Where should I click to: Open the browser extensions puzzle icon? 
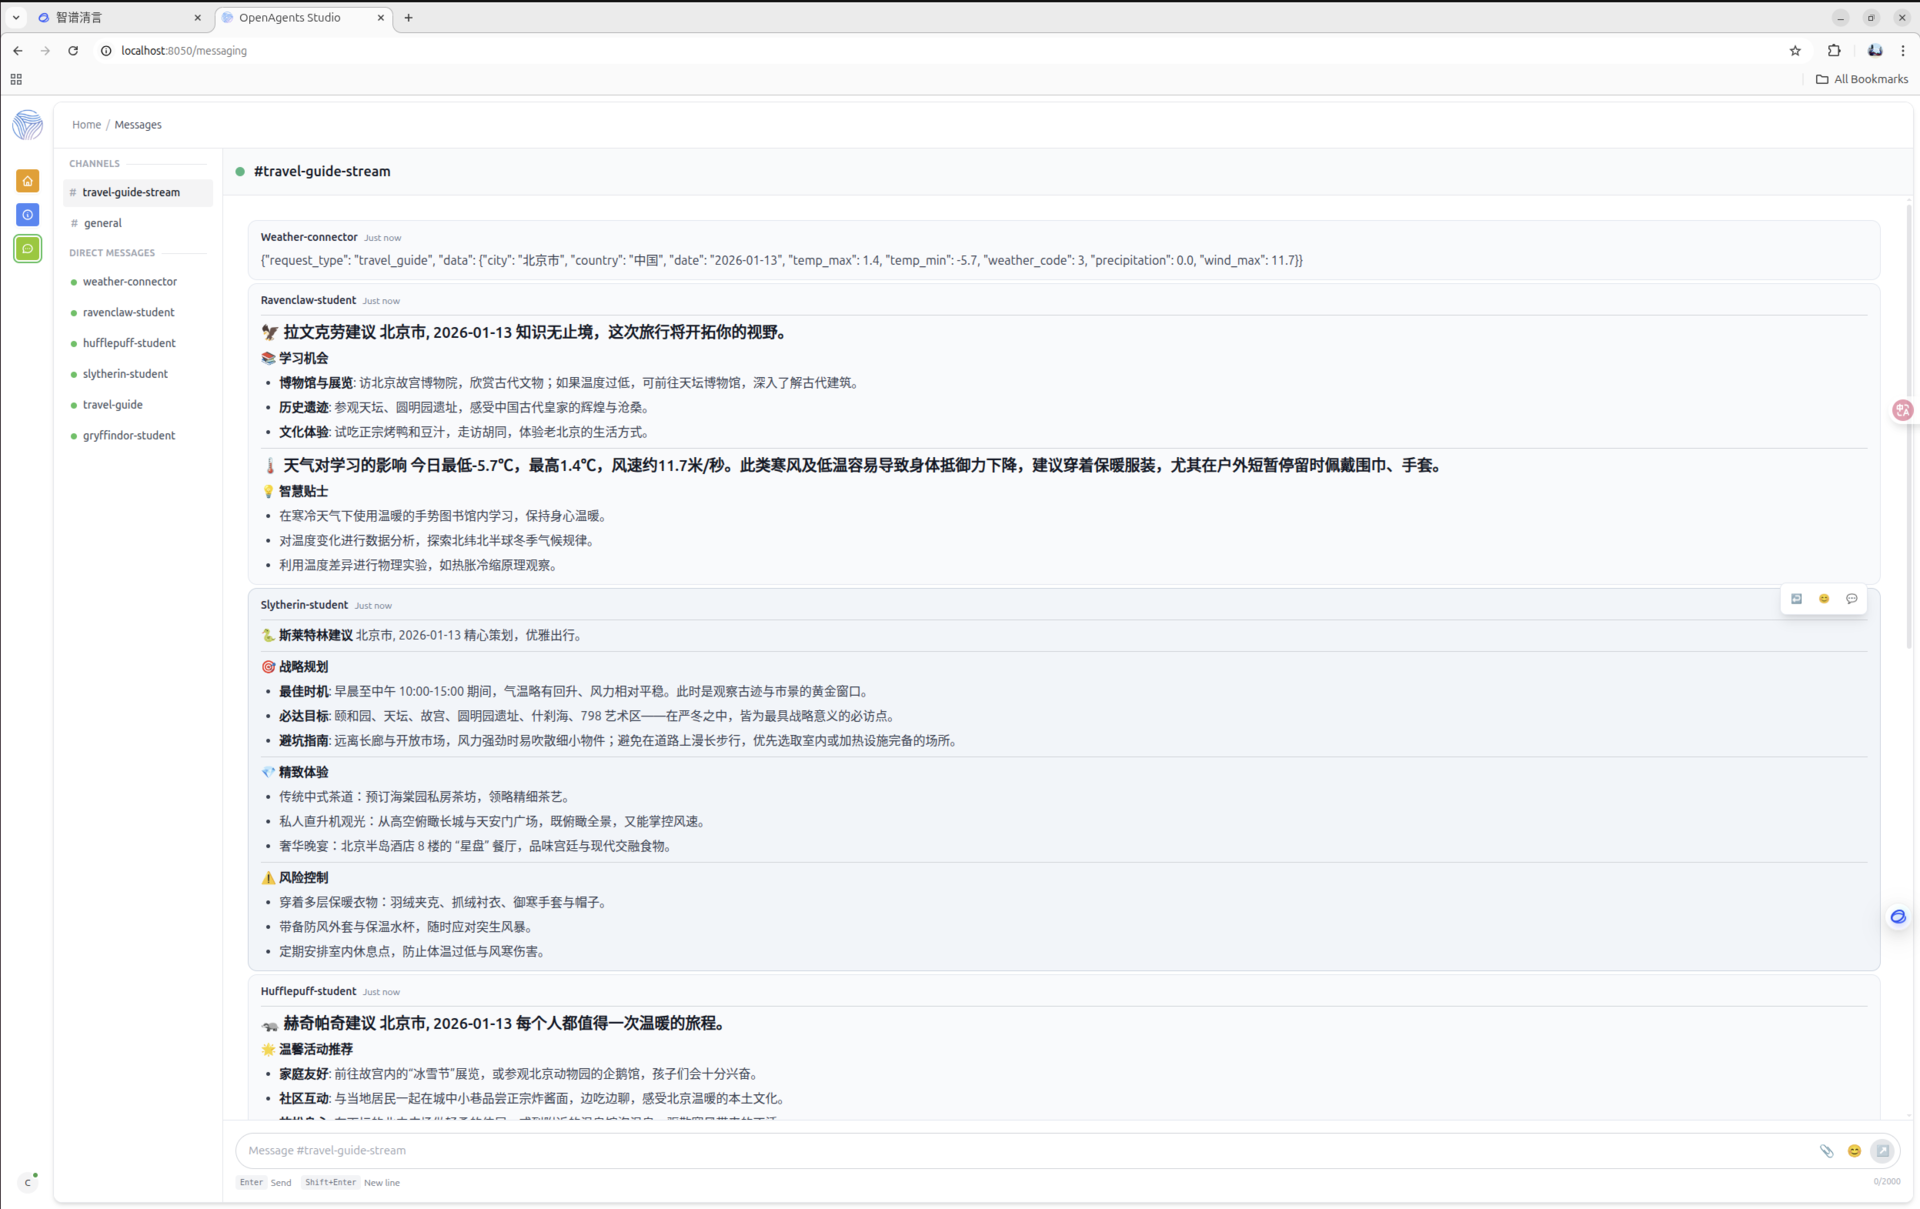pos(1834,51)
